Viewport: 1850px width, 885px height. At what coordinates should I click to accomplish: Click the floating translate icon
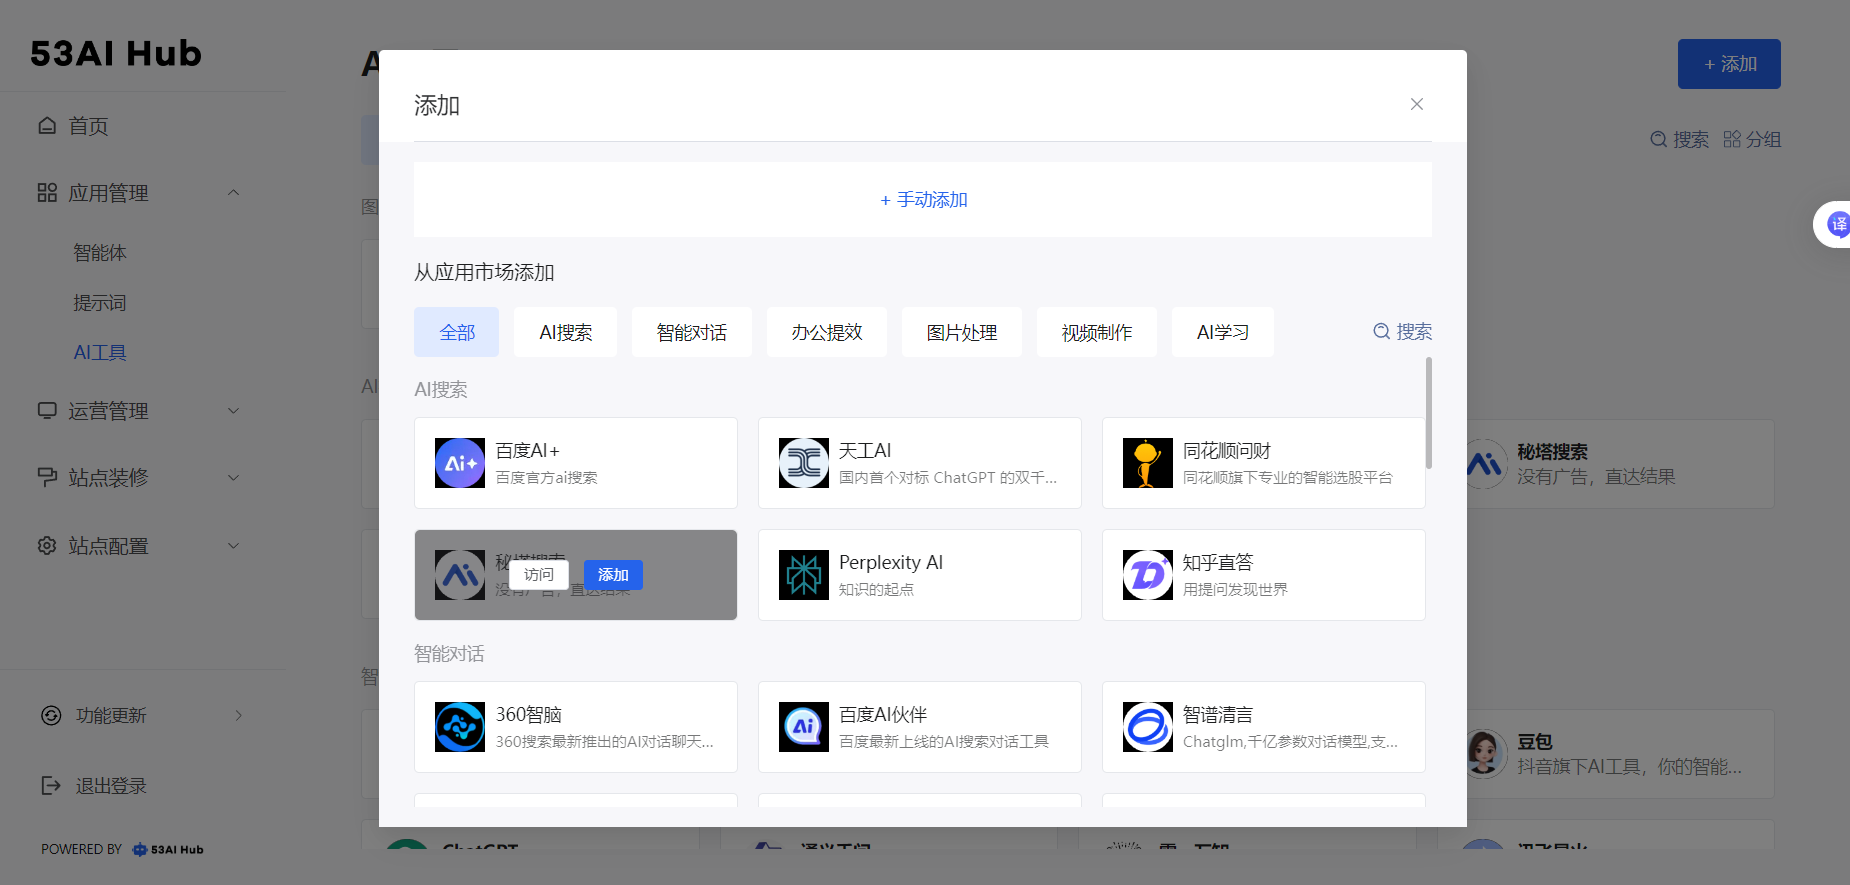(1837, 225)
